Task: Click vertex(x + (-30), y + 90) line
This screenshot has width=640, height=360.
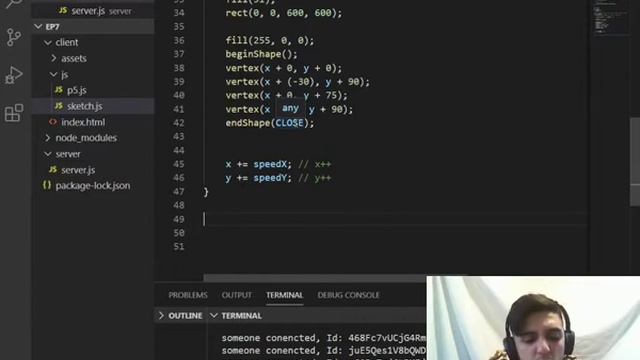Action: [x=298, y=82]
